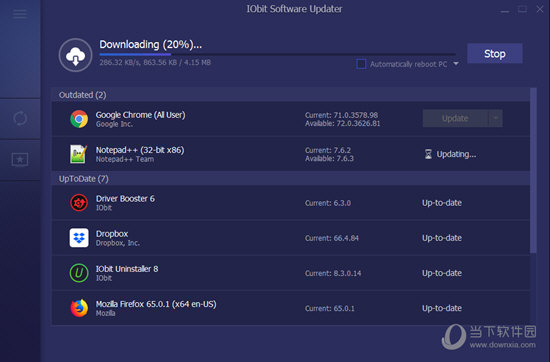The image size is (550, 362).
Task: Click Mozilla Firefox Up-to-date status
Action: [x=442, y=308]
